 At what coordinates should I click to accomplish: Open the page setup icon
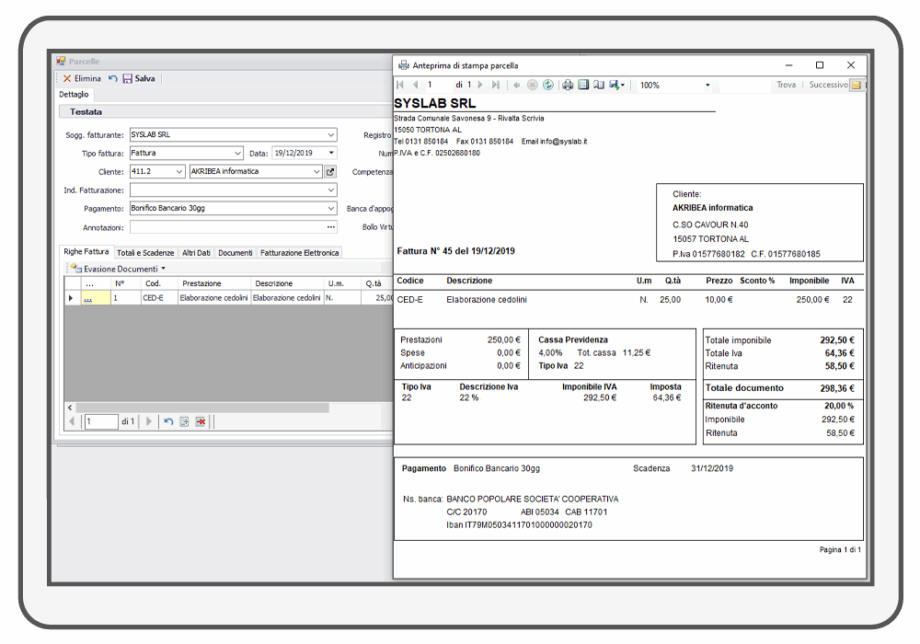598,85
